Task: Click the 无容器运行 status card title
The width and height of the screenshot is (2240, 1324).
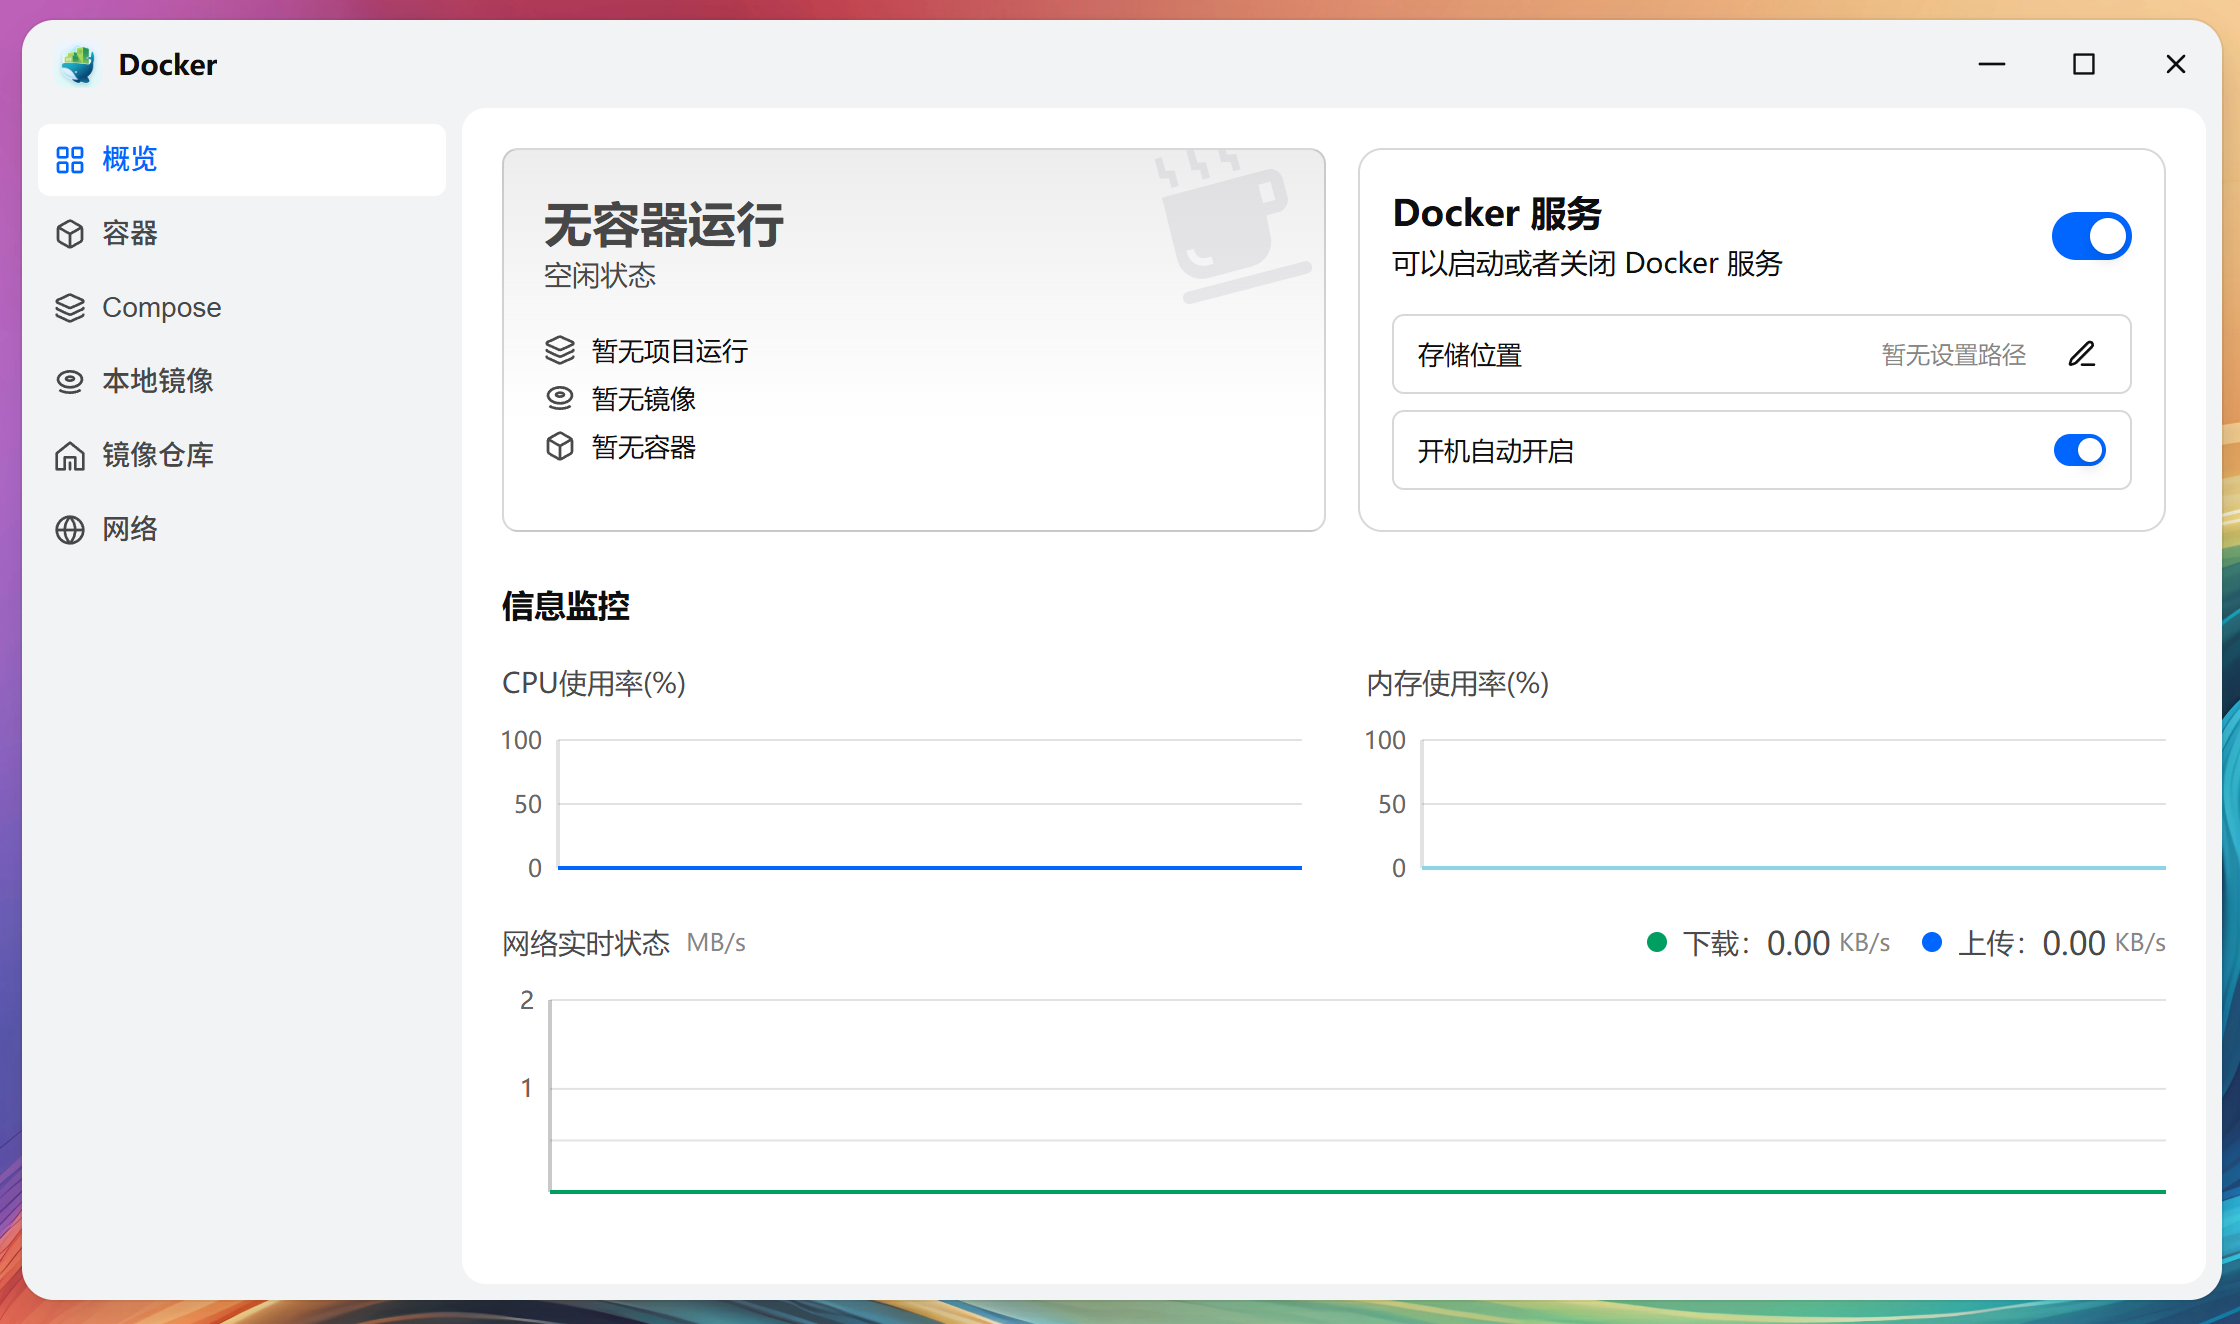Action: pyautogui.click(x=664, y=225)
